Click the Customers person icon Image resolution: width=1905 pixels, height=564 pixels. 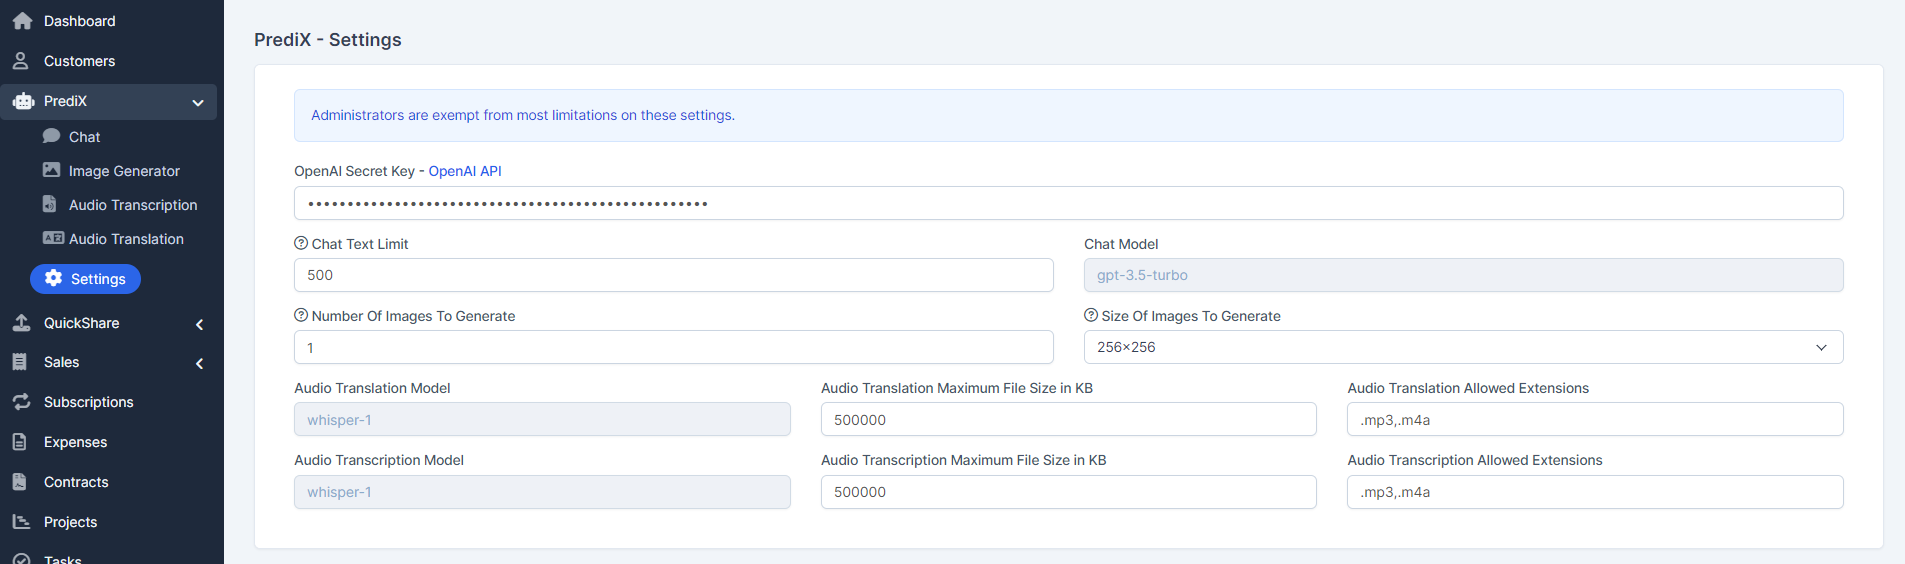coord(20,61)
